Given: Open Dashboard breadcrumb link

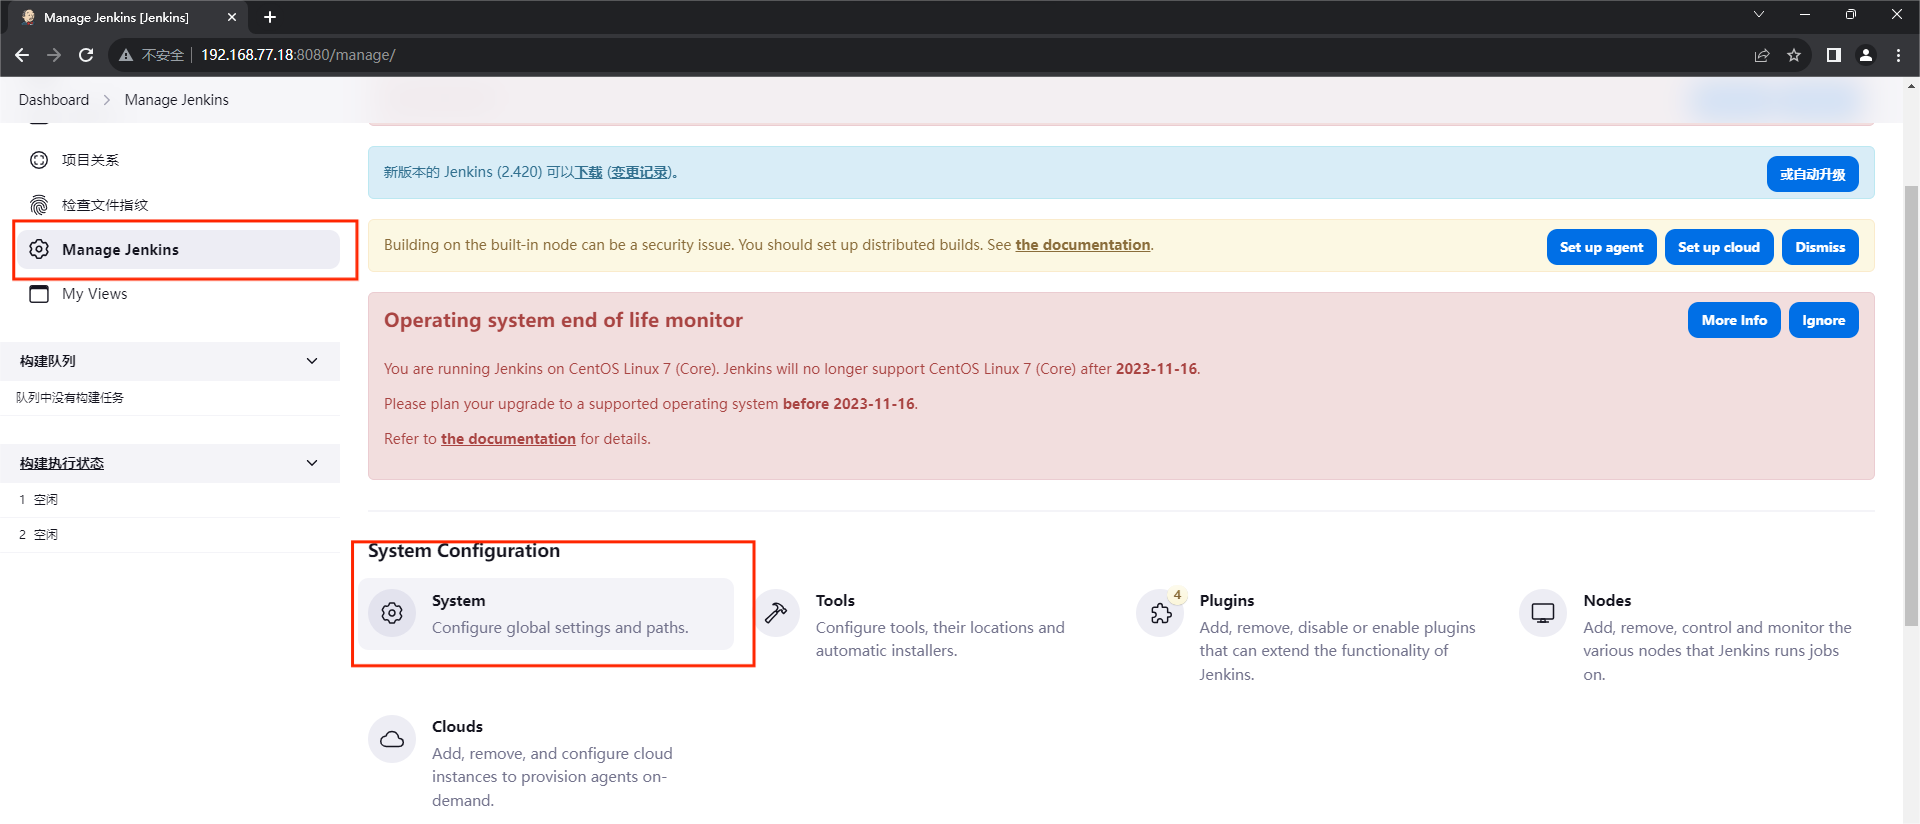Looking at the screenshot, I should [x=54, y=100].
